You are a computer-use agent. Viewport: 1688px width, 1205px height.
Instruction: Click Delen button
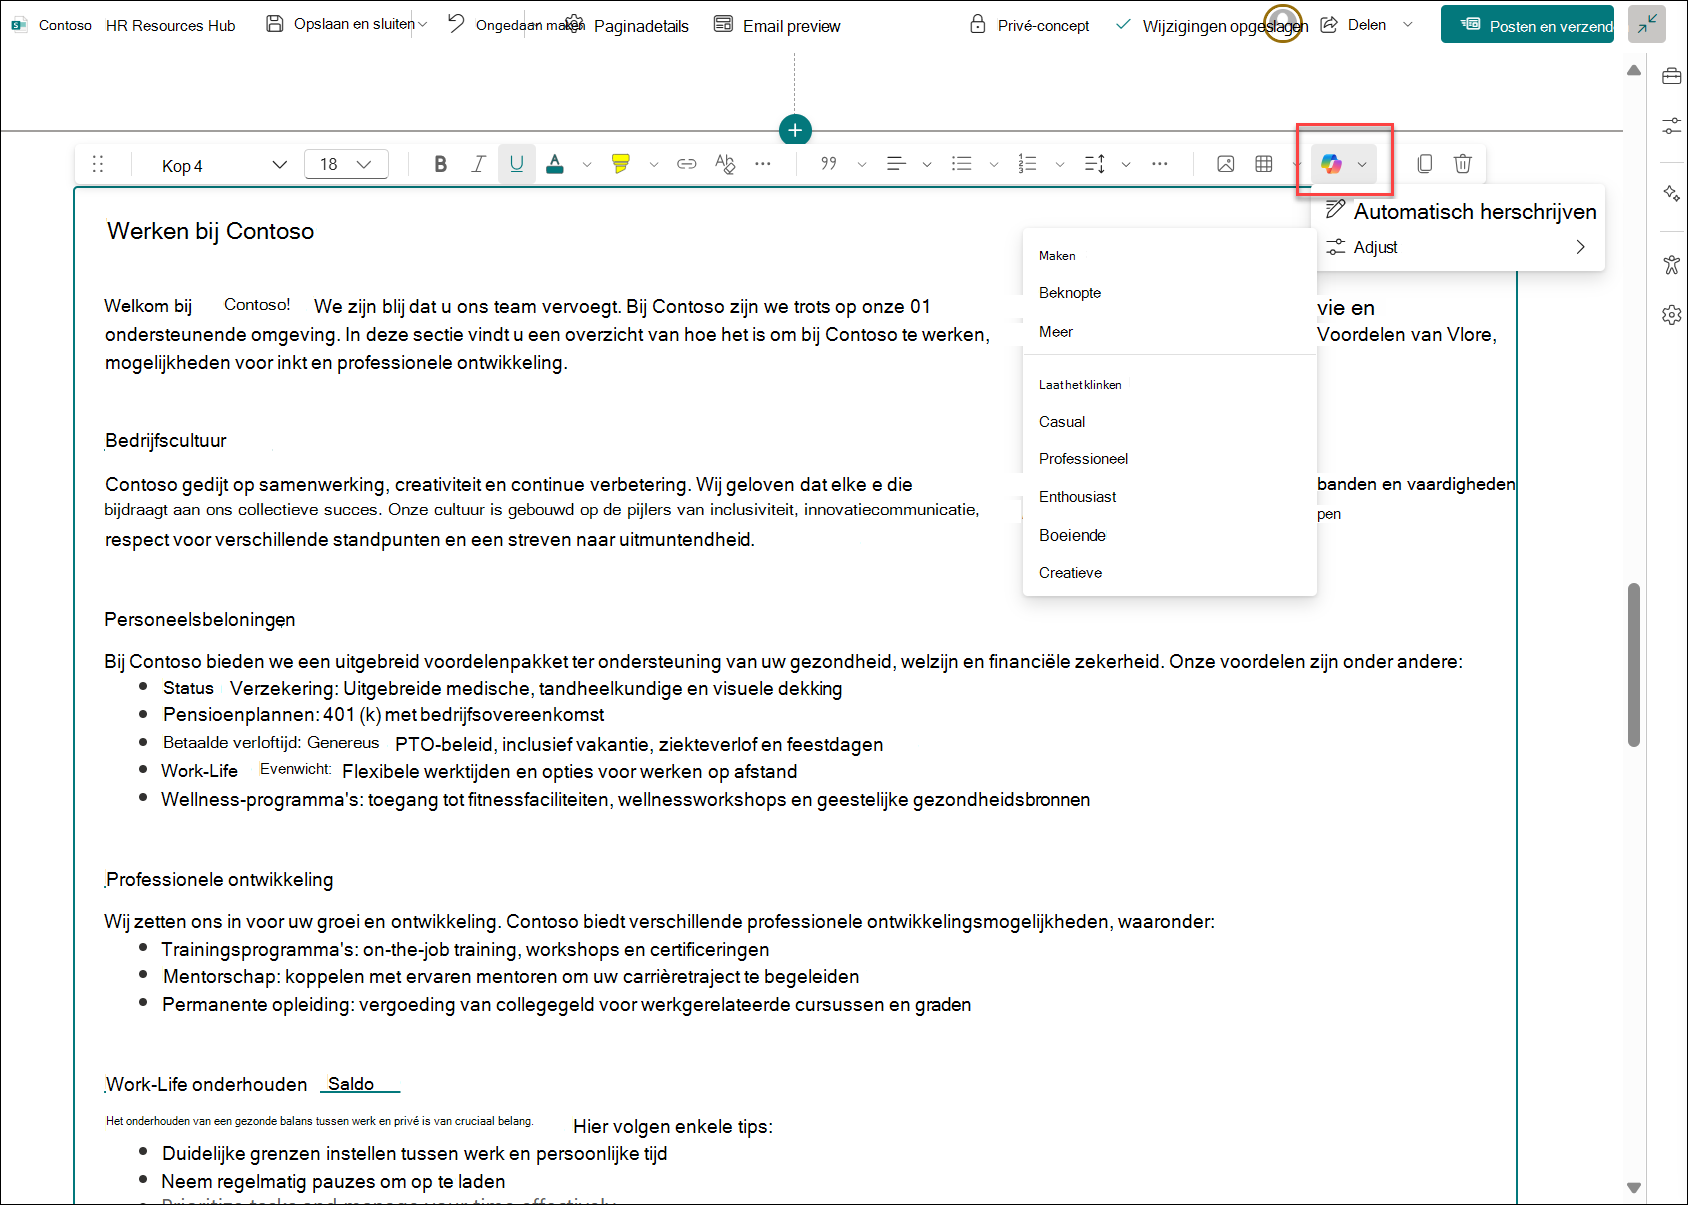click(1353, 24)
